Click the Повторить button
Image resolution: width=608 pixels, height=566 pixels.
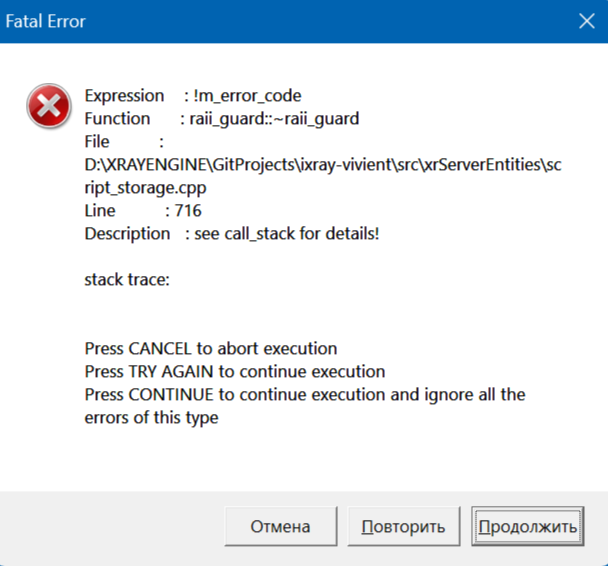403,527
